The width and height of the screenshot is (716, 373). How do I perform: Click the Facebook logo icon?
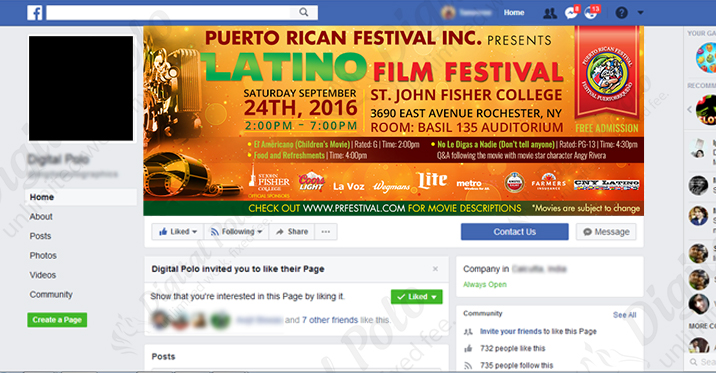(x=35, y=12)
